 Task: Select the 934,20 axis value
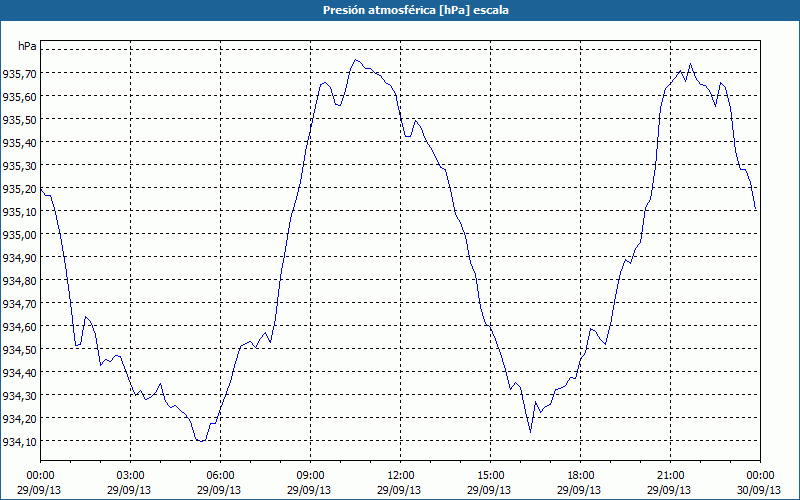(x=19, y=418)
